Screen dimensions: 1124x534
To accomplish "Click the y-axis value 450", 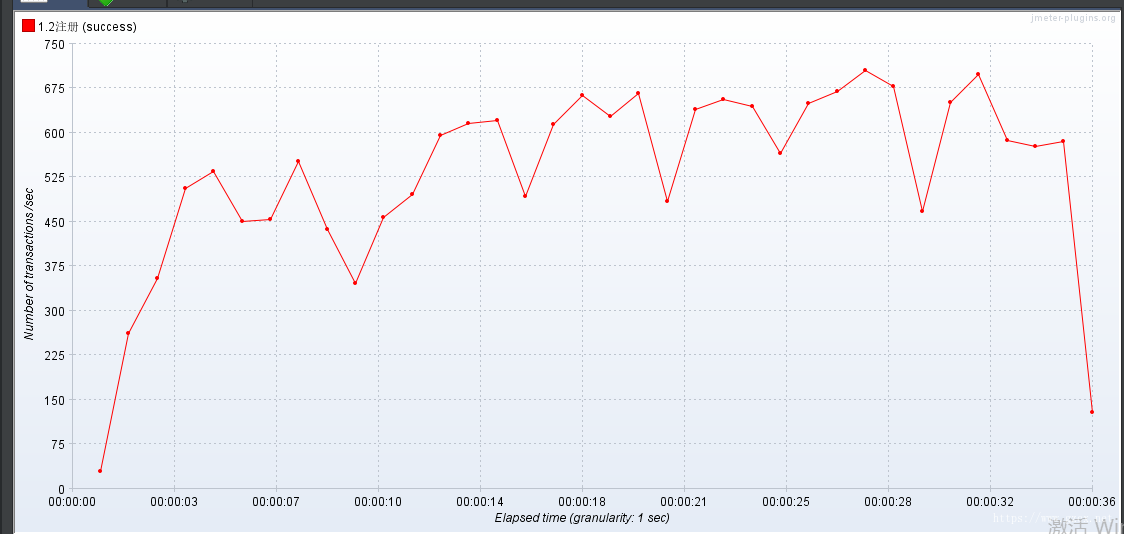I will point(55,222).
